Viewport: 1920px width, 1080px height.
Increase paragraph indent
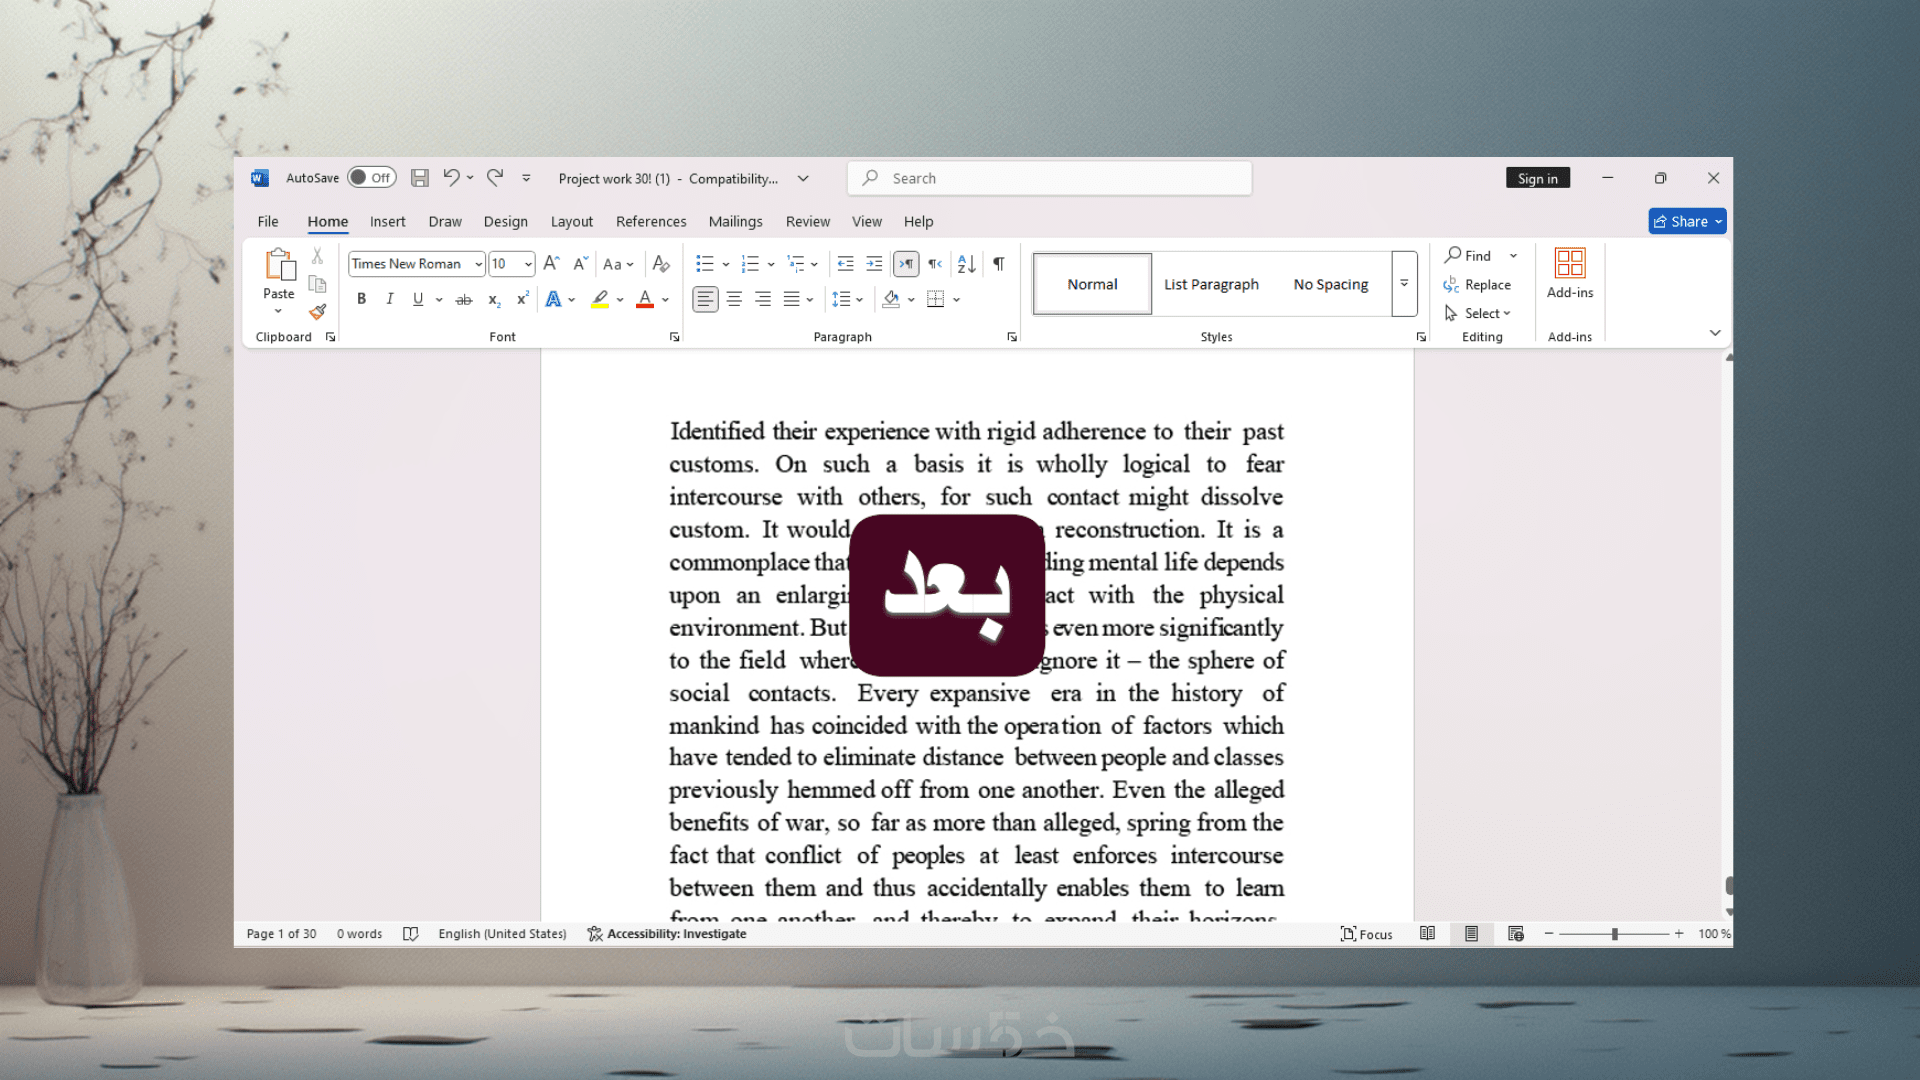click(x=874, y=264)
